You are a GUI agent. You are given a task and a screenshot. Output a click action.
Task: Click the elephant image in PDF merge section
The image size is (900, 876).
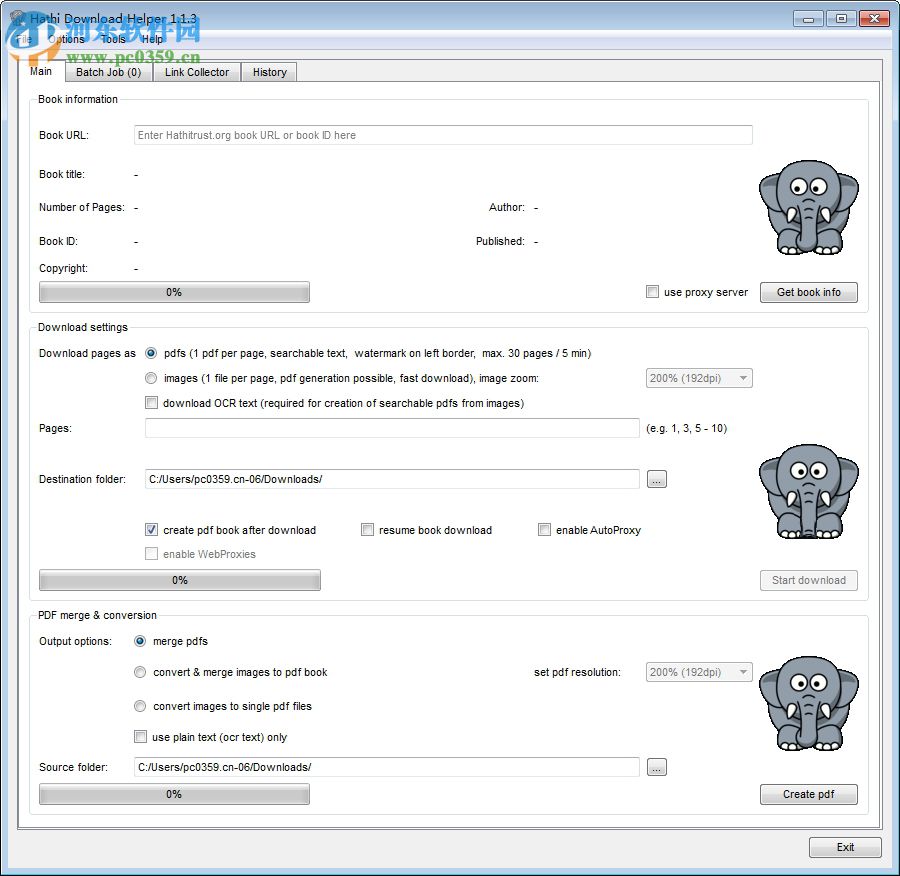point(808,703)
